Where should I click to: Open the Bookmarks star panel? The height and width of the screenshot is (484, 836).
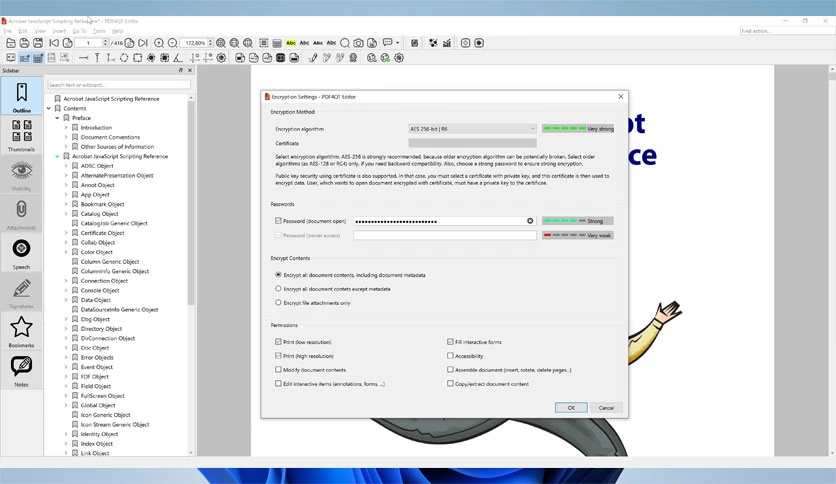[x=21, y=330]
